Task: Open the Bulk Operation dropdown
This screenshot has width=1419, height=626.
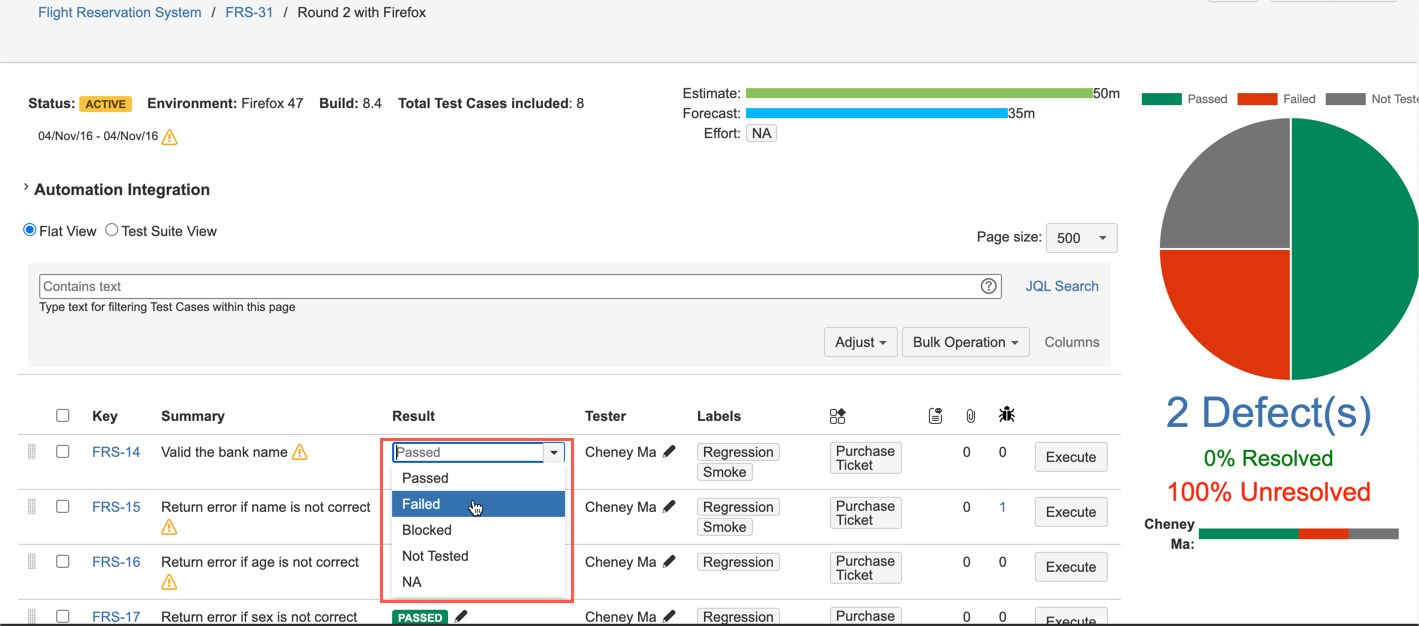Action: click(x=965, y=342)
